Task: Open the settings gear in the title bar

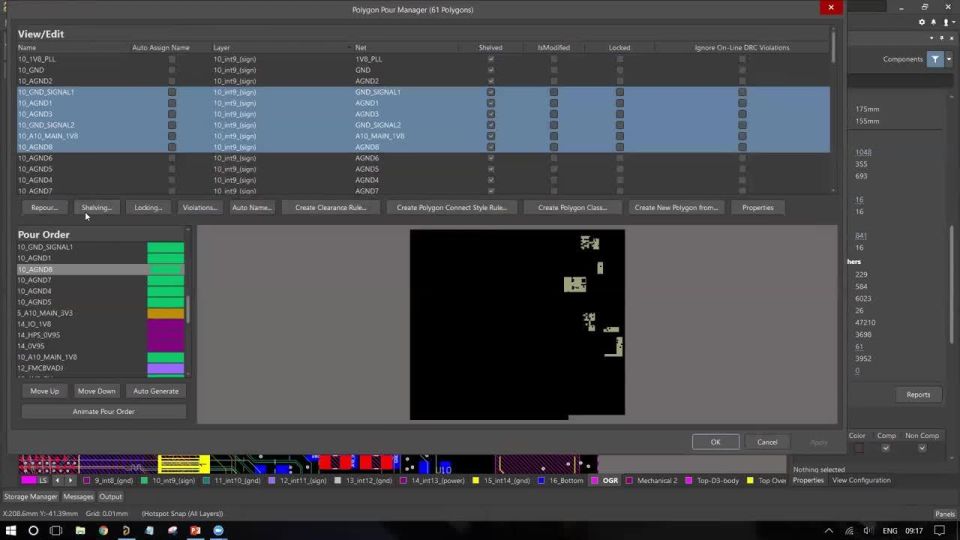Action: [x=921, y=22]
